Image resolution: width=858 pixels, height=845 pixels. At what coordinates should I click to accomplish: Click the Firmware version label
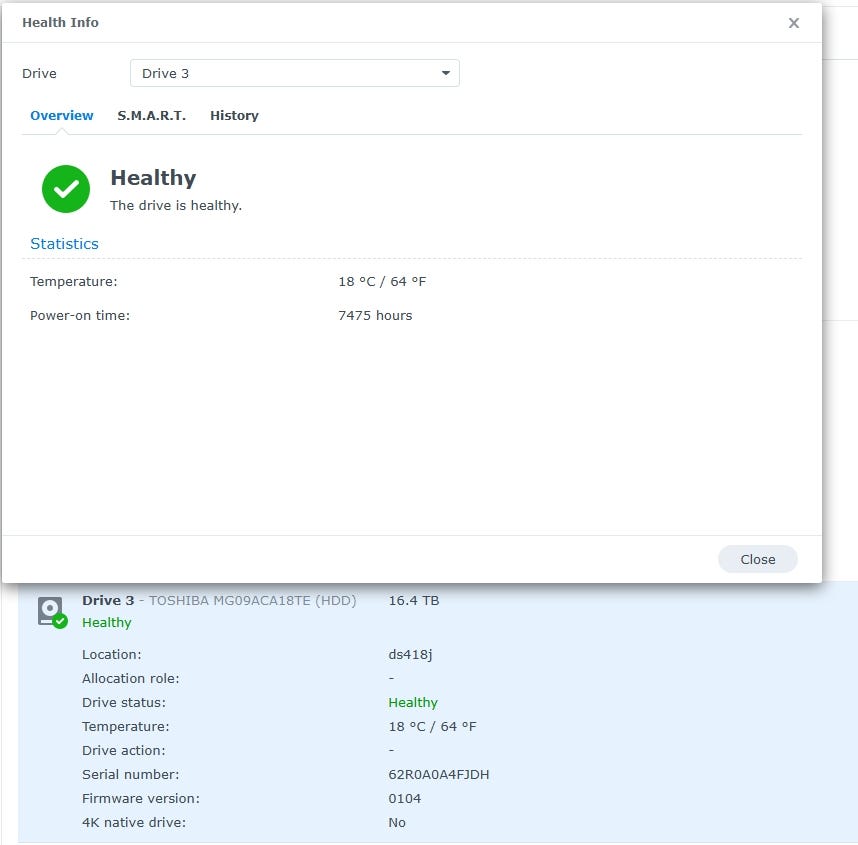pyautogui.click(x=141, y=798)
